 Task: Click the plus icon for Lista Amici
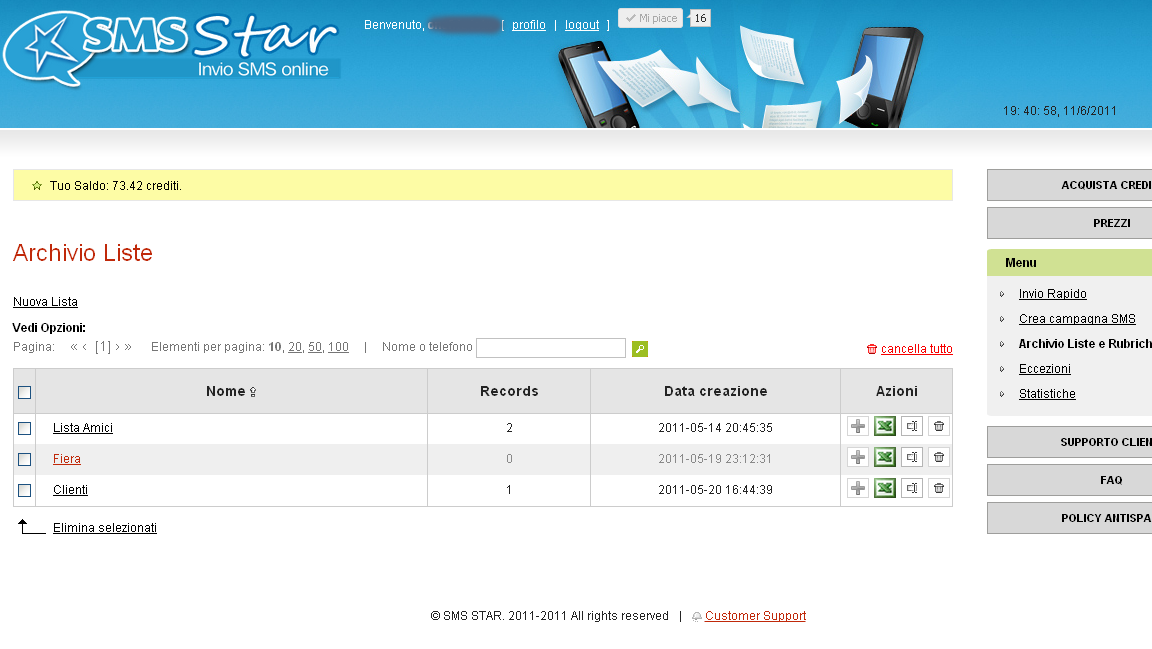point(857,427)
